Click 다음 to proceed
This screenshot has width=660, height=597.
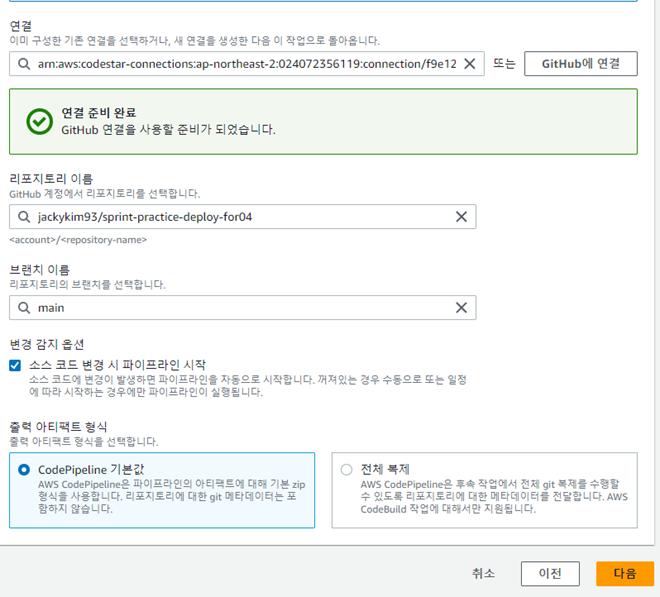point(625,573)
